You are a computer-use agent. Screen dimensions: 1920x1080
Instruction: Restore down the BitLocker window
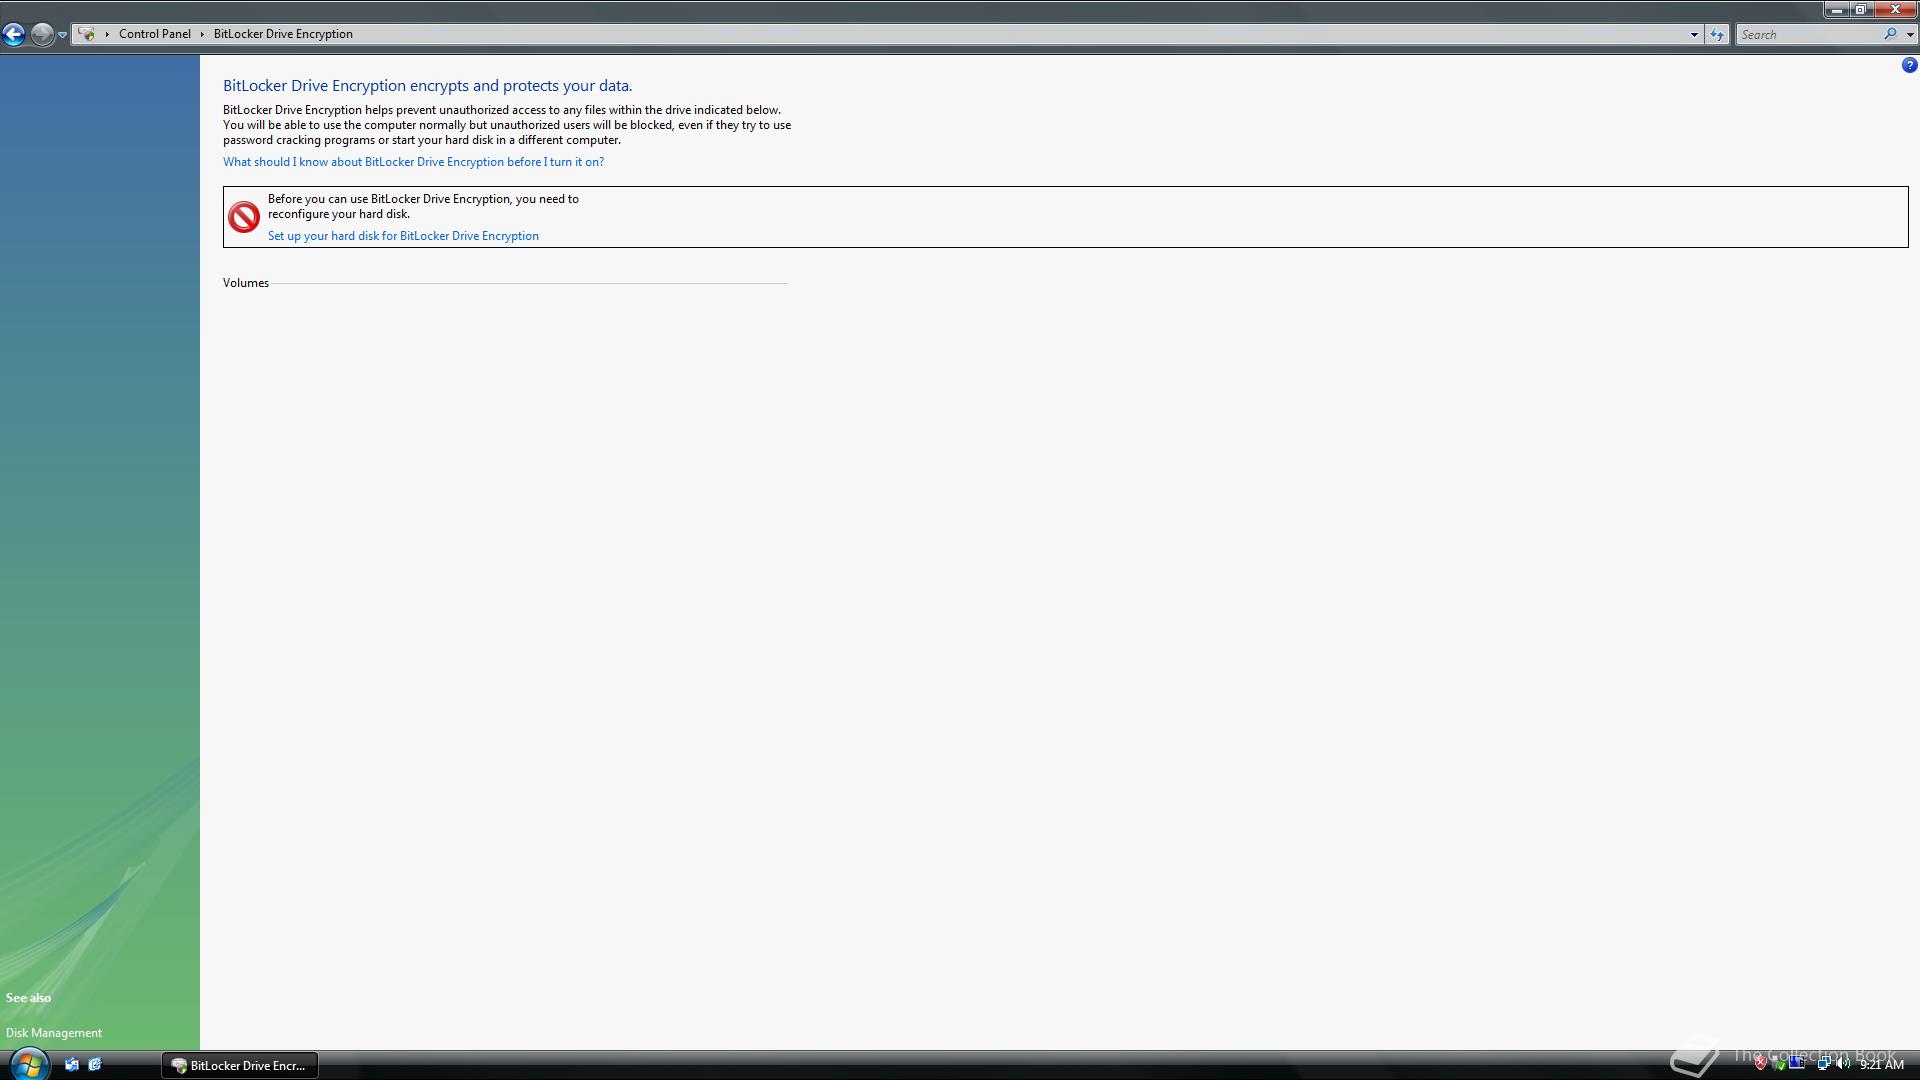coord(1861,10)
